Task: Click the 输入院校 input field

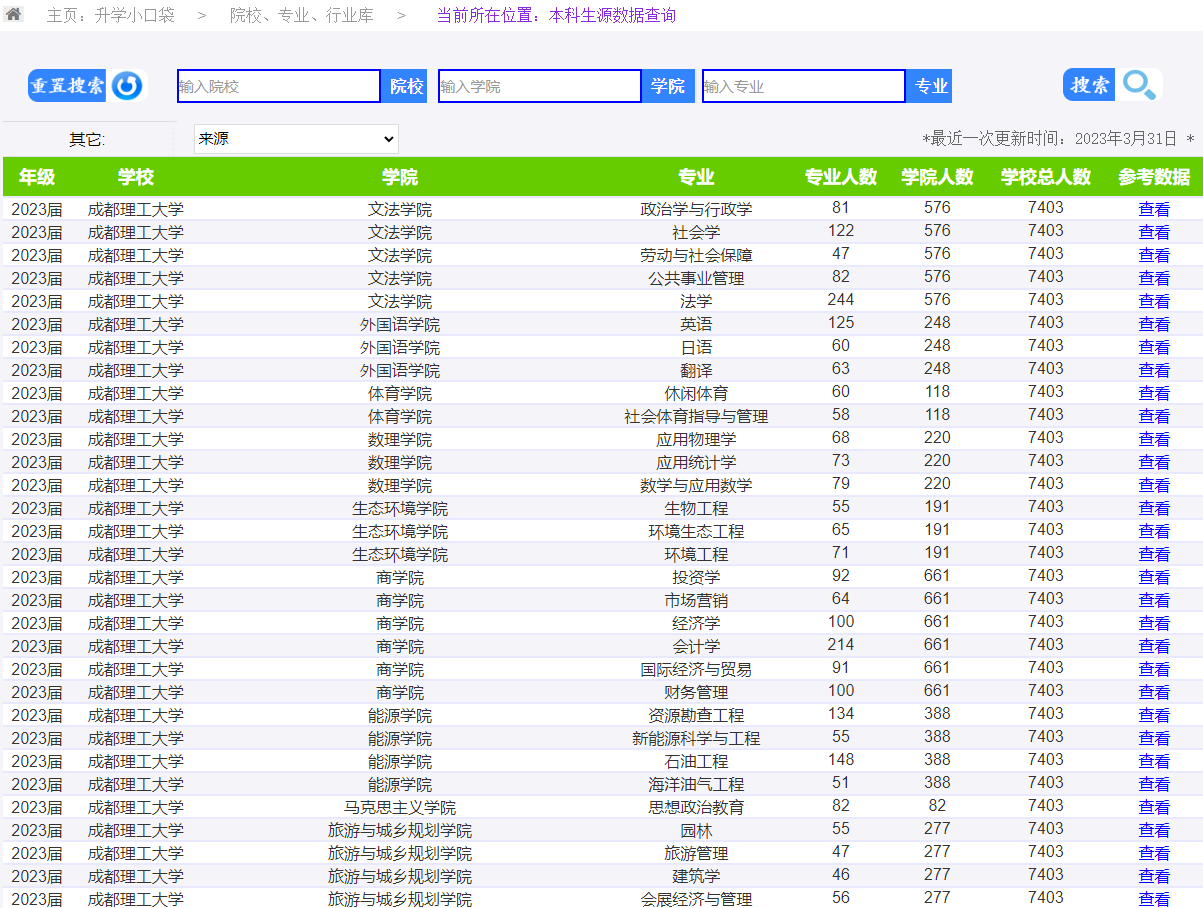Action: 278,87
